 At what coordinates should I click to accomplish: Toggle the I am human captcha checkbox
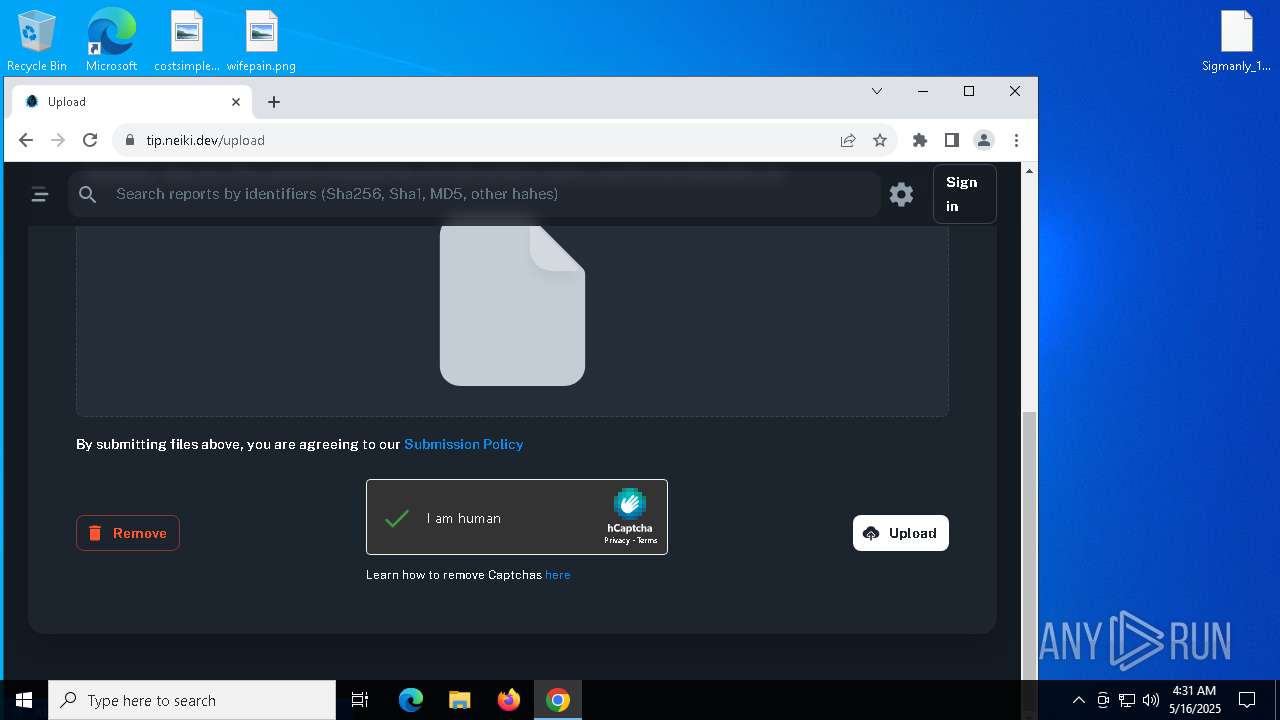click(397, 518)
